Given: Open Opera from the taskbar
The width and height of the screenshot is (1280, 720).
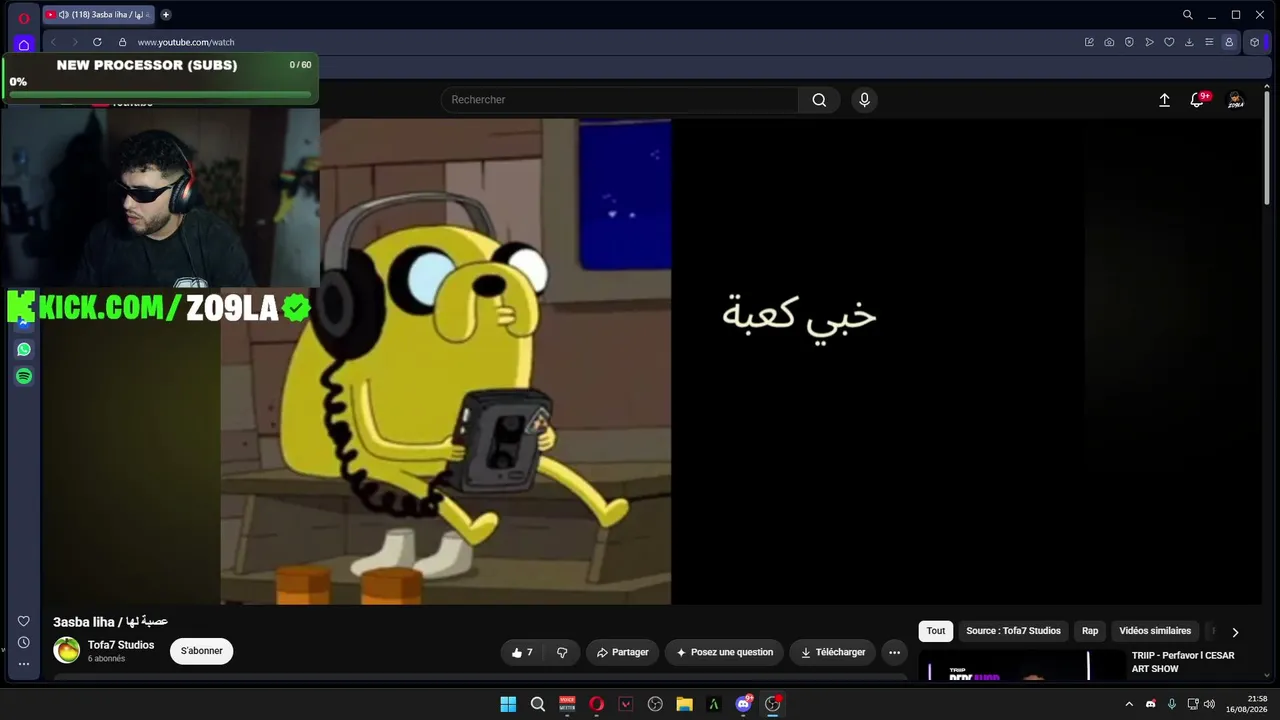Looking at the screenshot, I should tap(597, 704).
